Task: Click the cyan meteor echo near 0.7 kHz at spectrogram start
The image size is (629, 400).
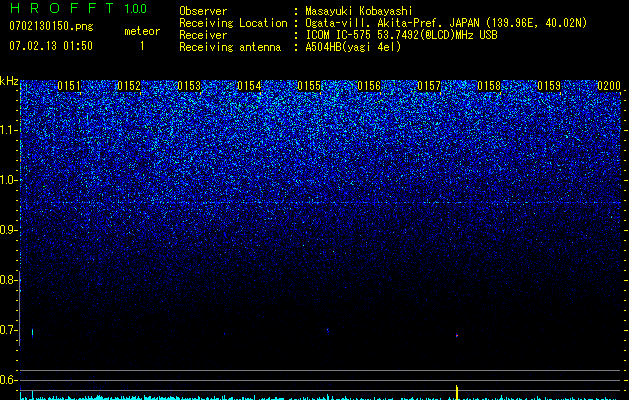Action: click(32, 332)
